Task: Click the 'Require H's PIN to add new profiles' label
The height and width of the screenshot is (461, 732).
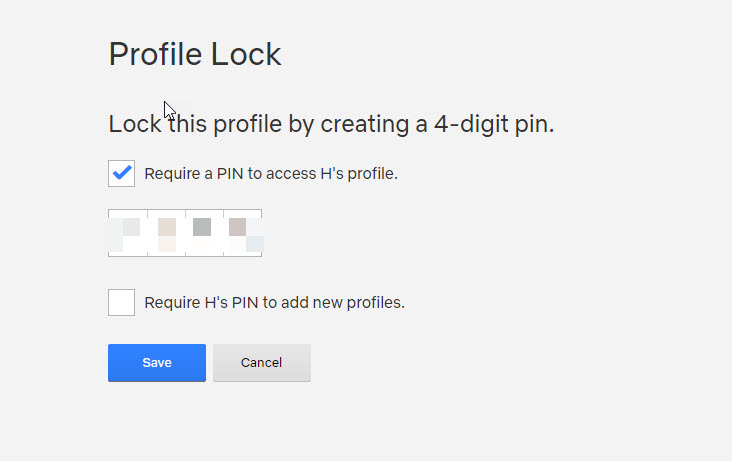Action: 274,303
